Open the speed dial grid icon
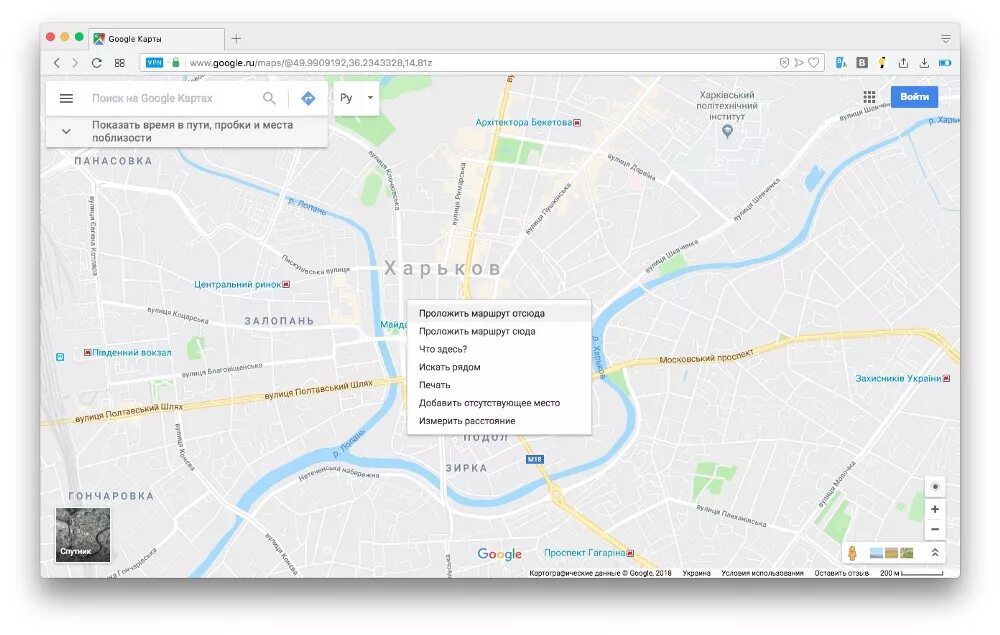 click(119, 62)
